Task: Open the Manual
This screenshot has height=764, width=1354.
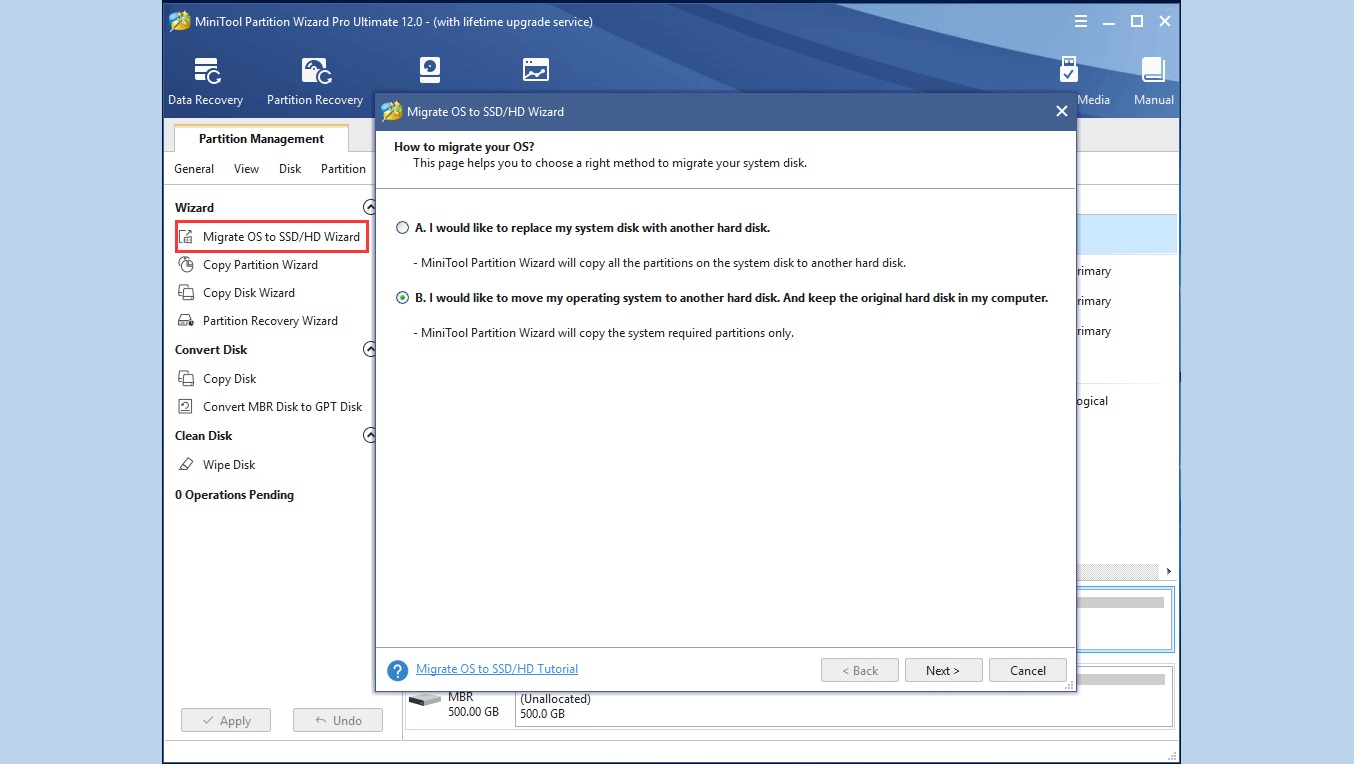Action: click(x=1153, y=82)
